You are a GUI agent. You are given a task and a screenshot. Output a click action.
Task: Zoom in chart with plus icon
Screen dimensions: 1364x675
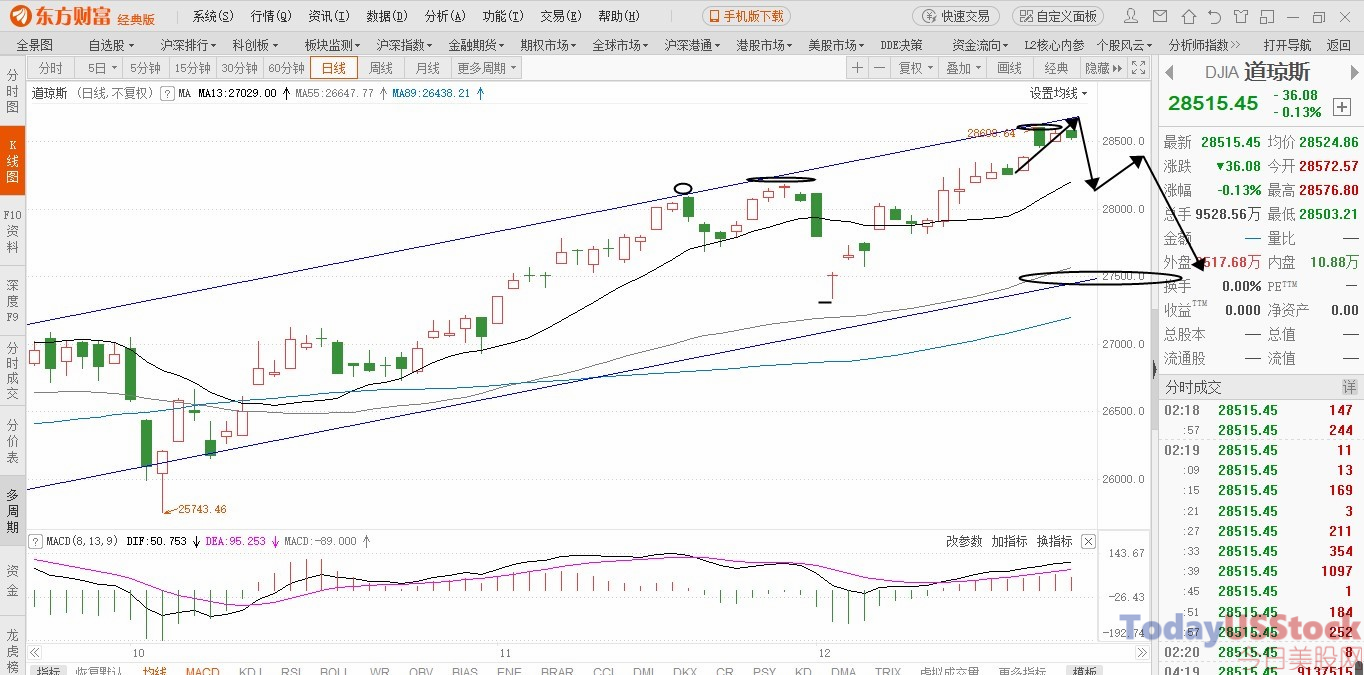pos(857,67)
